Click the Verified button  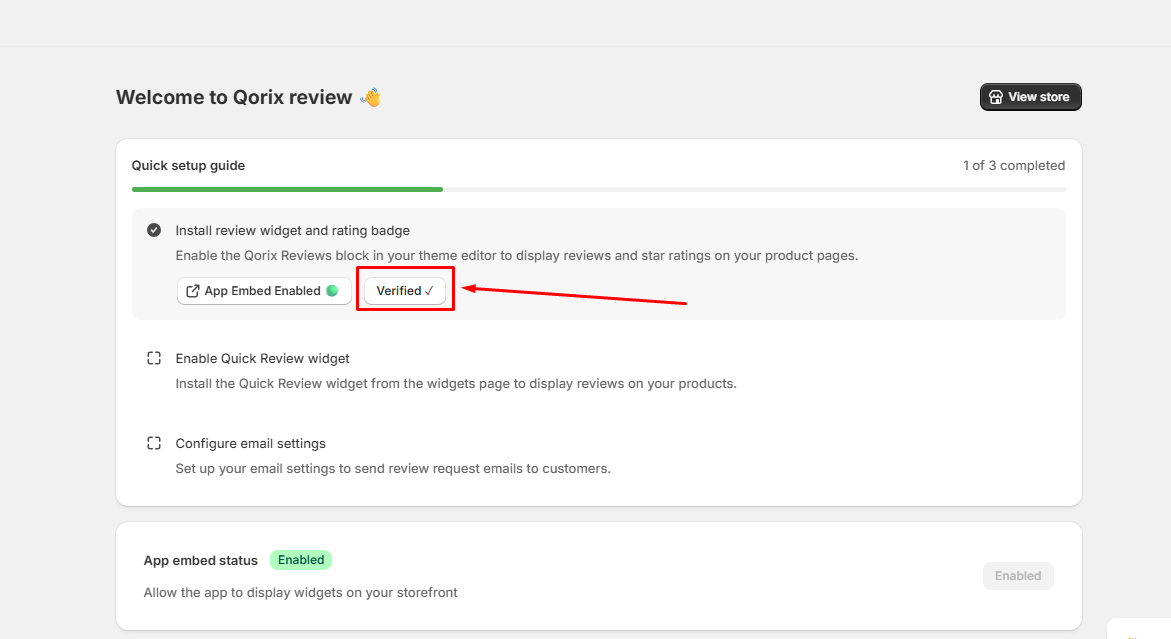click(x=405, y=291)
